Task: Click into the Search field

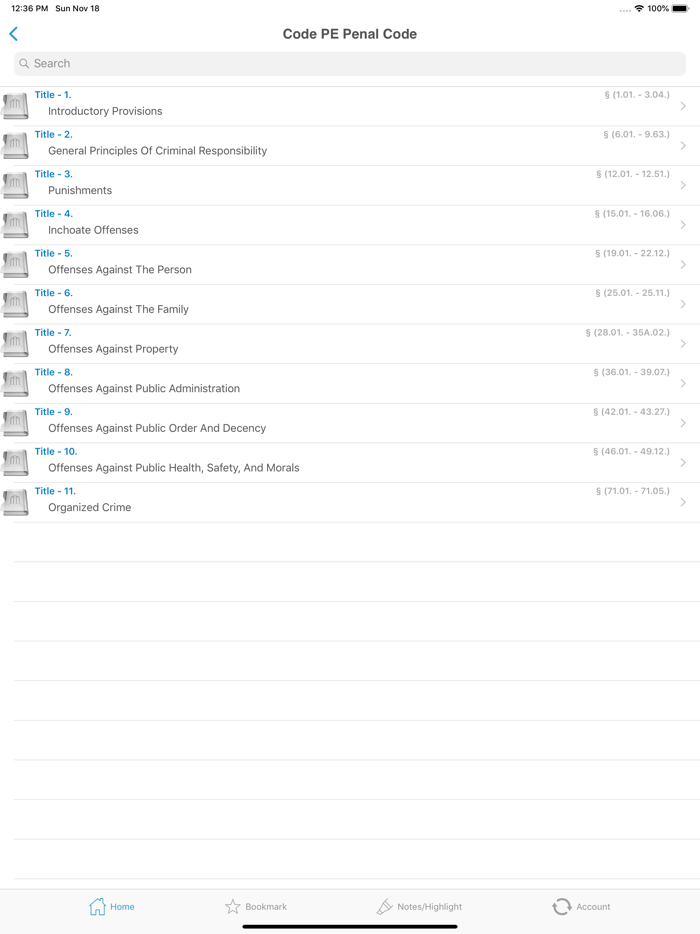Action: click(350, 64)
